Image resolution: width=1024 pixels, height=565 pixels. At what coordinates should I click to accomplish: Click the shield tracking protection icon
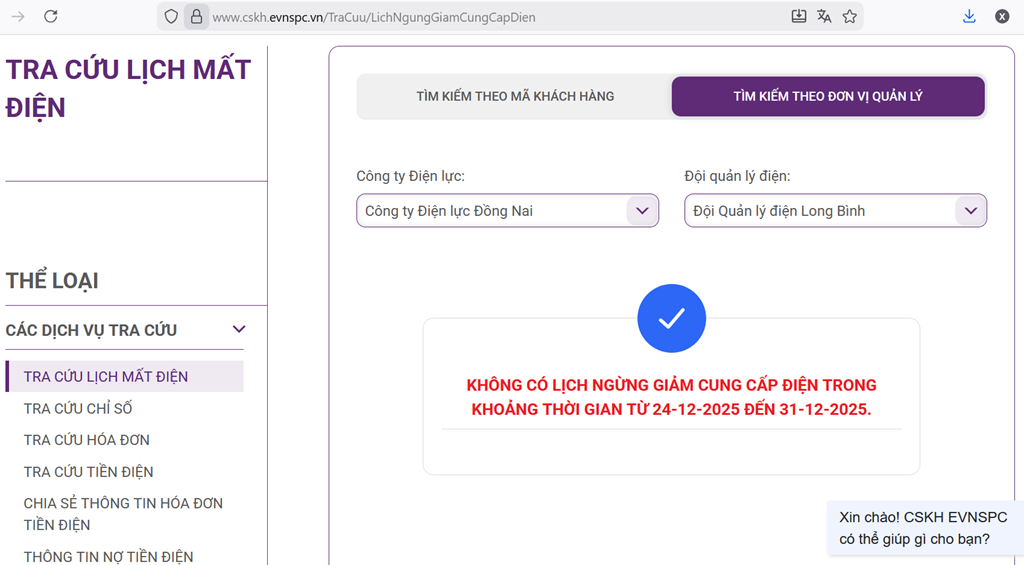click(171, 16)
